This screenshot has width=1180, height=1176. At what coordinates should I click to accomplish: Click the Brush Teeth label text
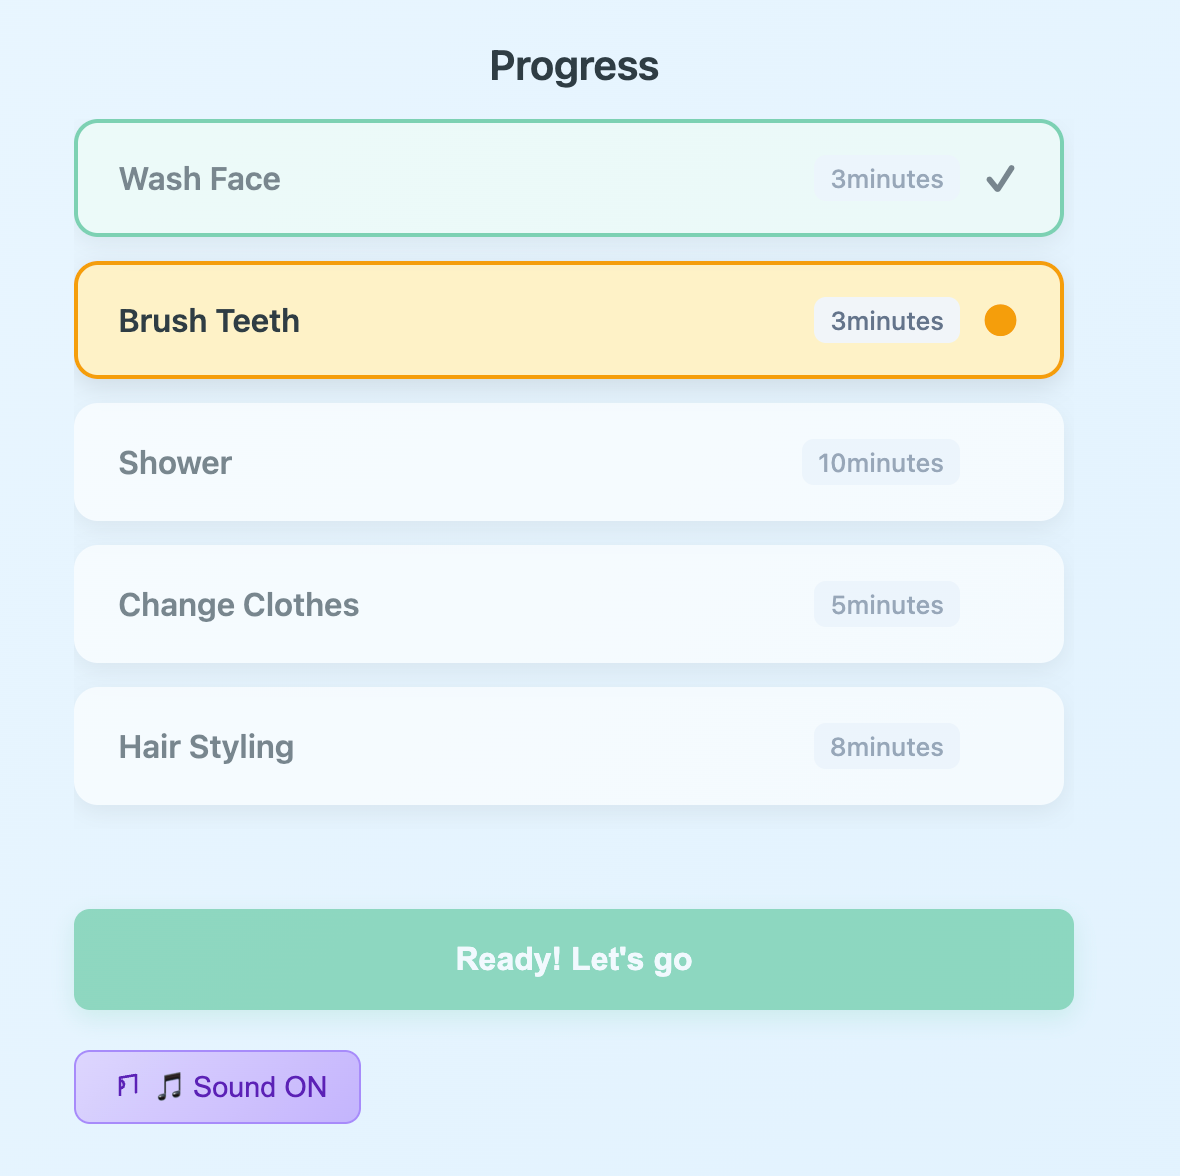click(209, 321)
